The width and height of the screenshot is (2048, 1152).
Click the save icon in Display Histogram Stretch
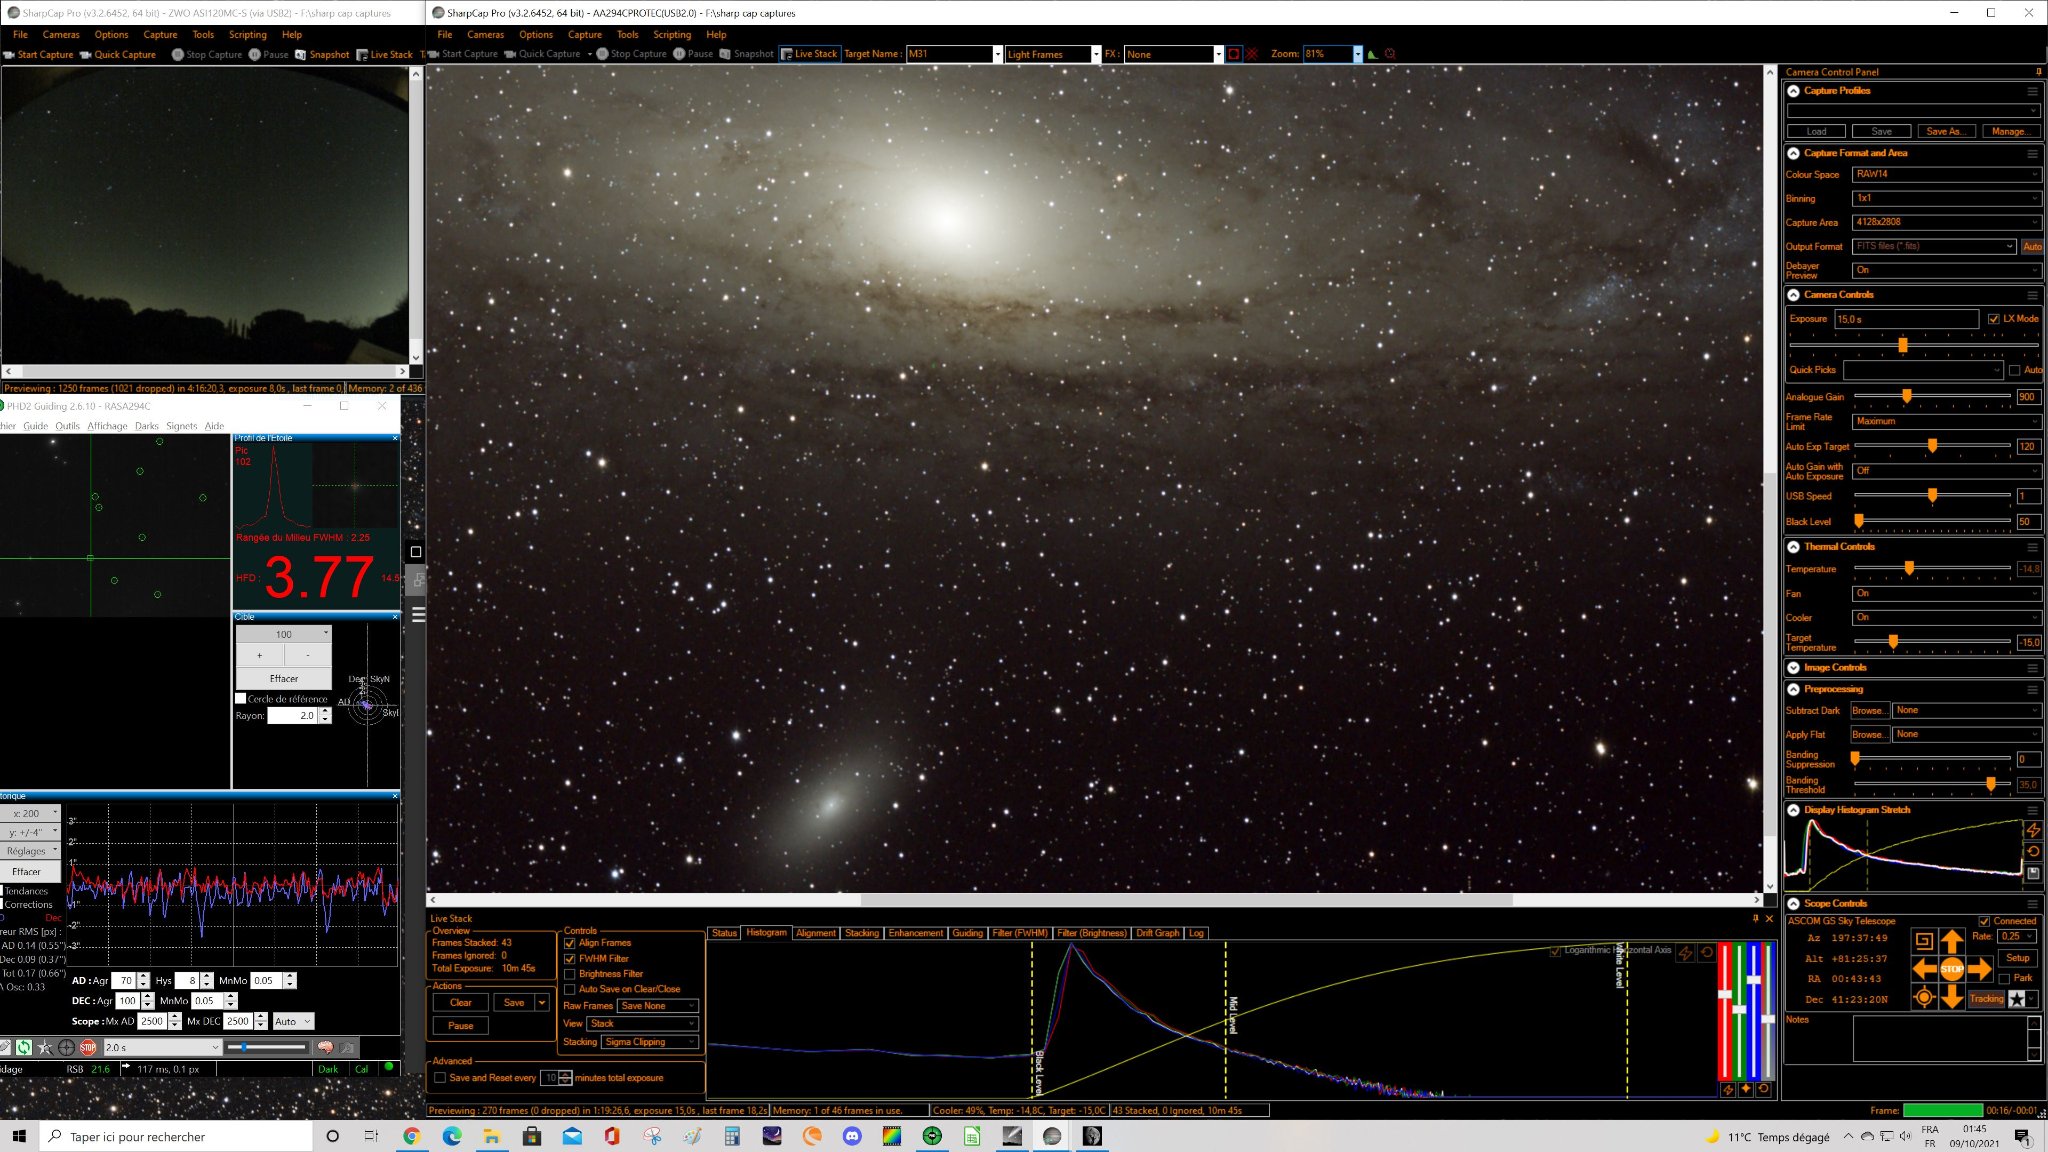(x=2033, y=873)
